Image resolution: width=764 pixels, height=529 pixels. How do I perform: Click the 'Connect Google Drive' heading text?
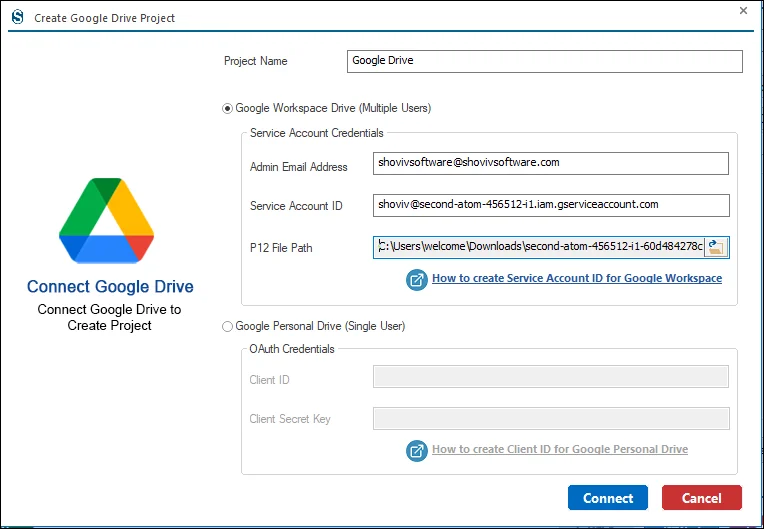point(110,286)
